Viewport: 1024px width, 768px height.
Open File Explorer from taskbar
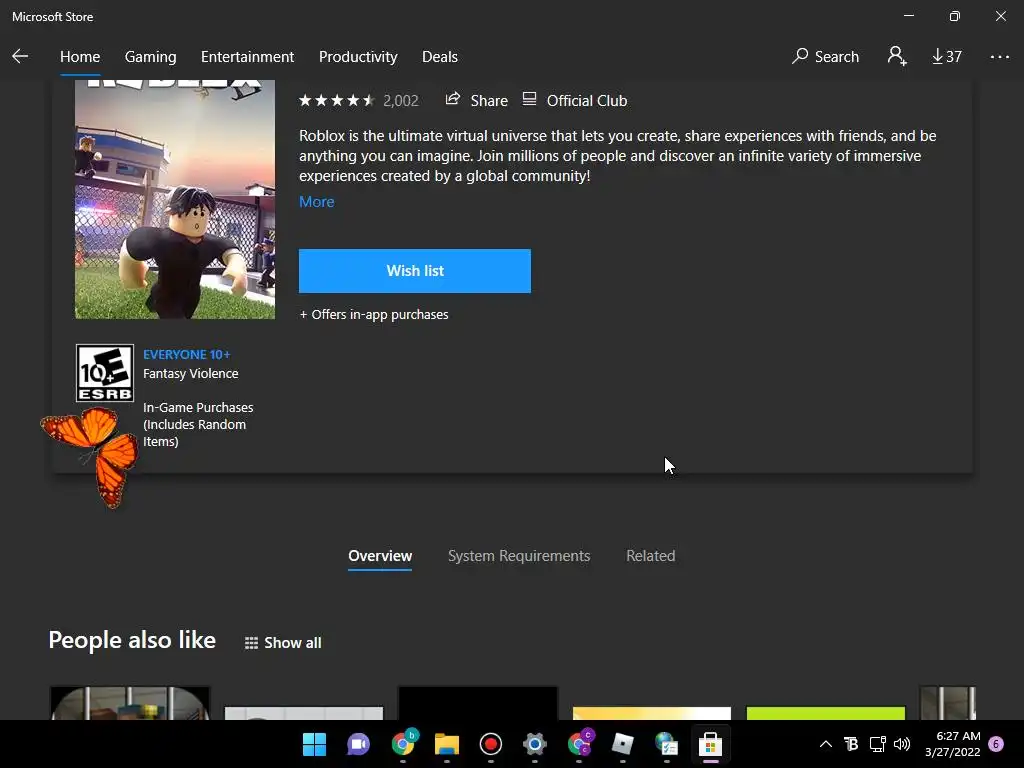click(x=447, y=744)
